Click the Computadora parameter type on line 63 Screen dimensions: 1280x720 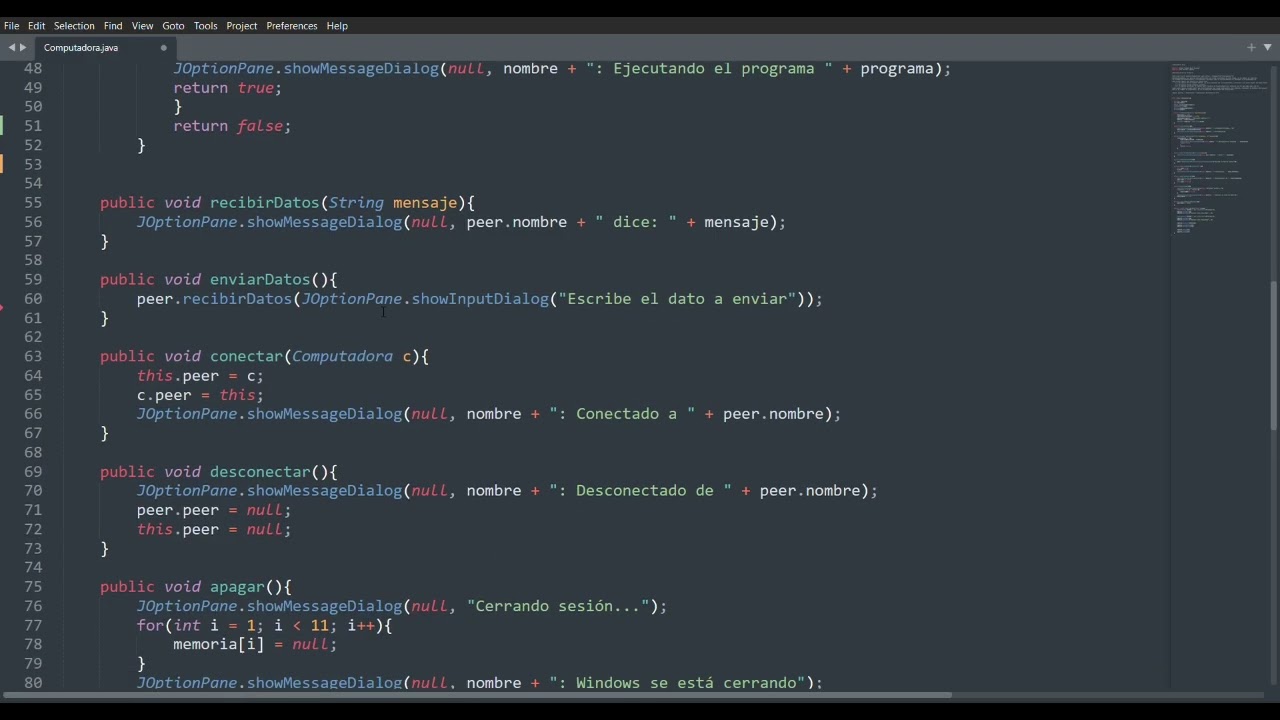[342, 357]
